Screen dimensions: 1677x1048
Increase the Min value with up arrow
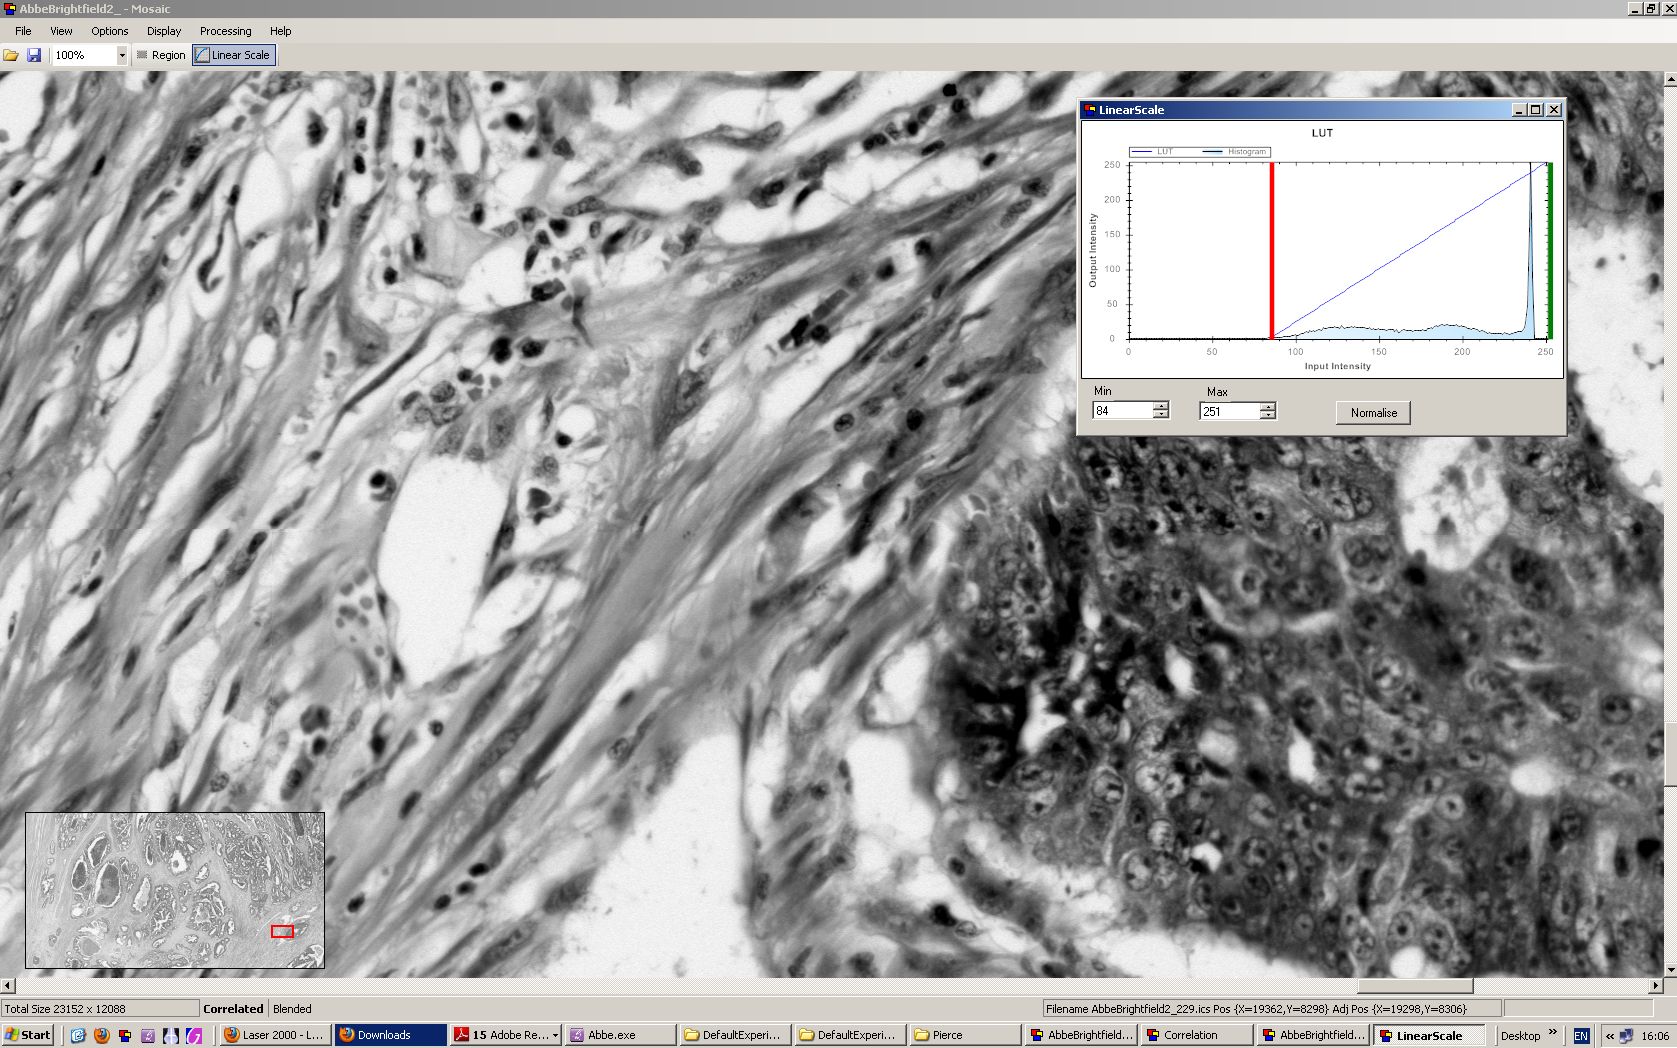click(x=1160, y=406)
